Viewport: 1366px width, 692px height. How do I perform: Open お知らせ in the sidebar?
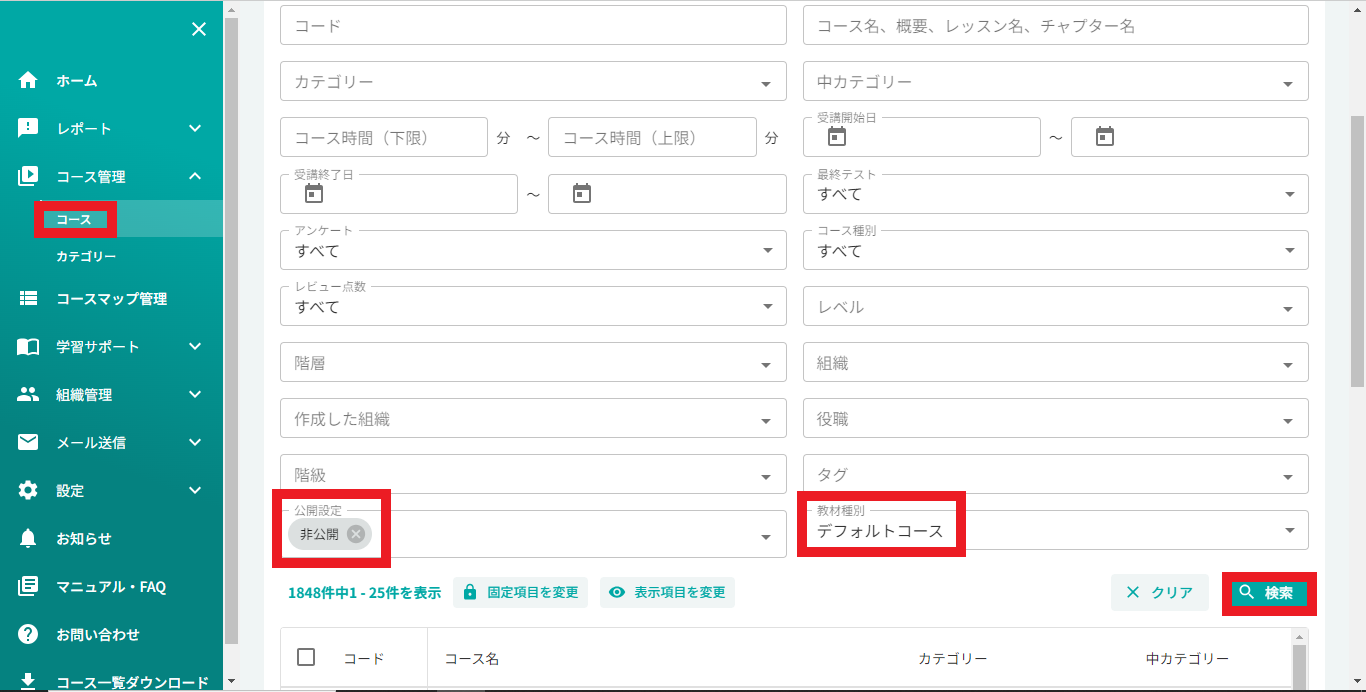point(84,538)
